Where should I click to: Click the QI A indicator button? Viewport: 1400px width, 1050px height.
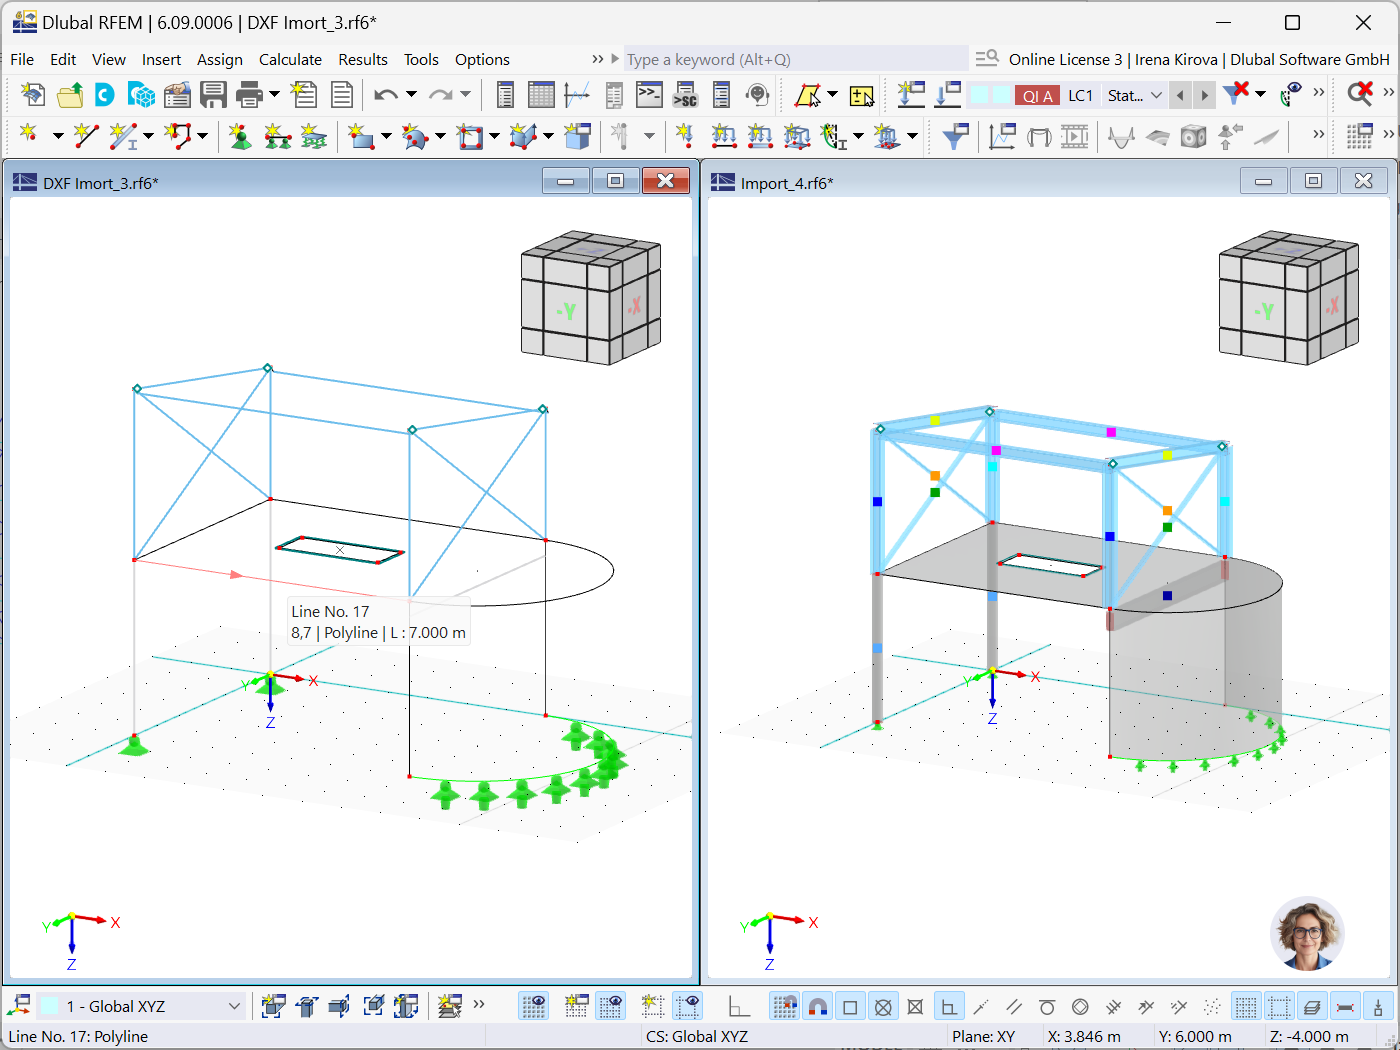pyautogui.click(x=1038, y=95)
